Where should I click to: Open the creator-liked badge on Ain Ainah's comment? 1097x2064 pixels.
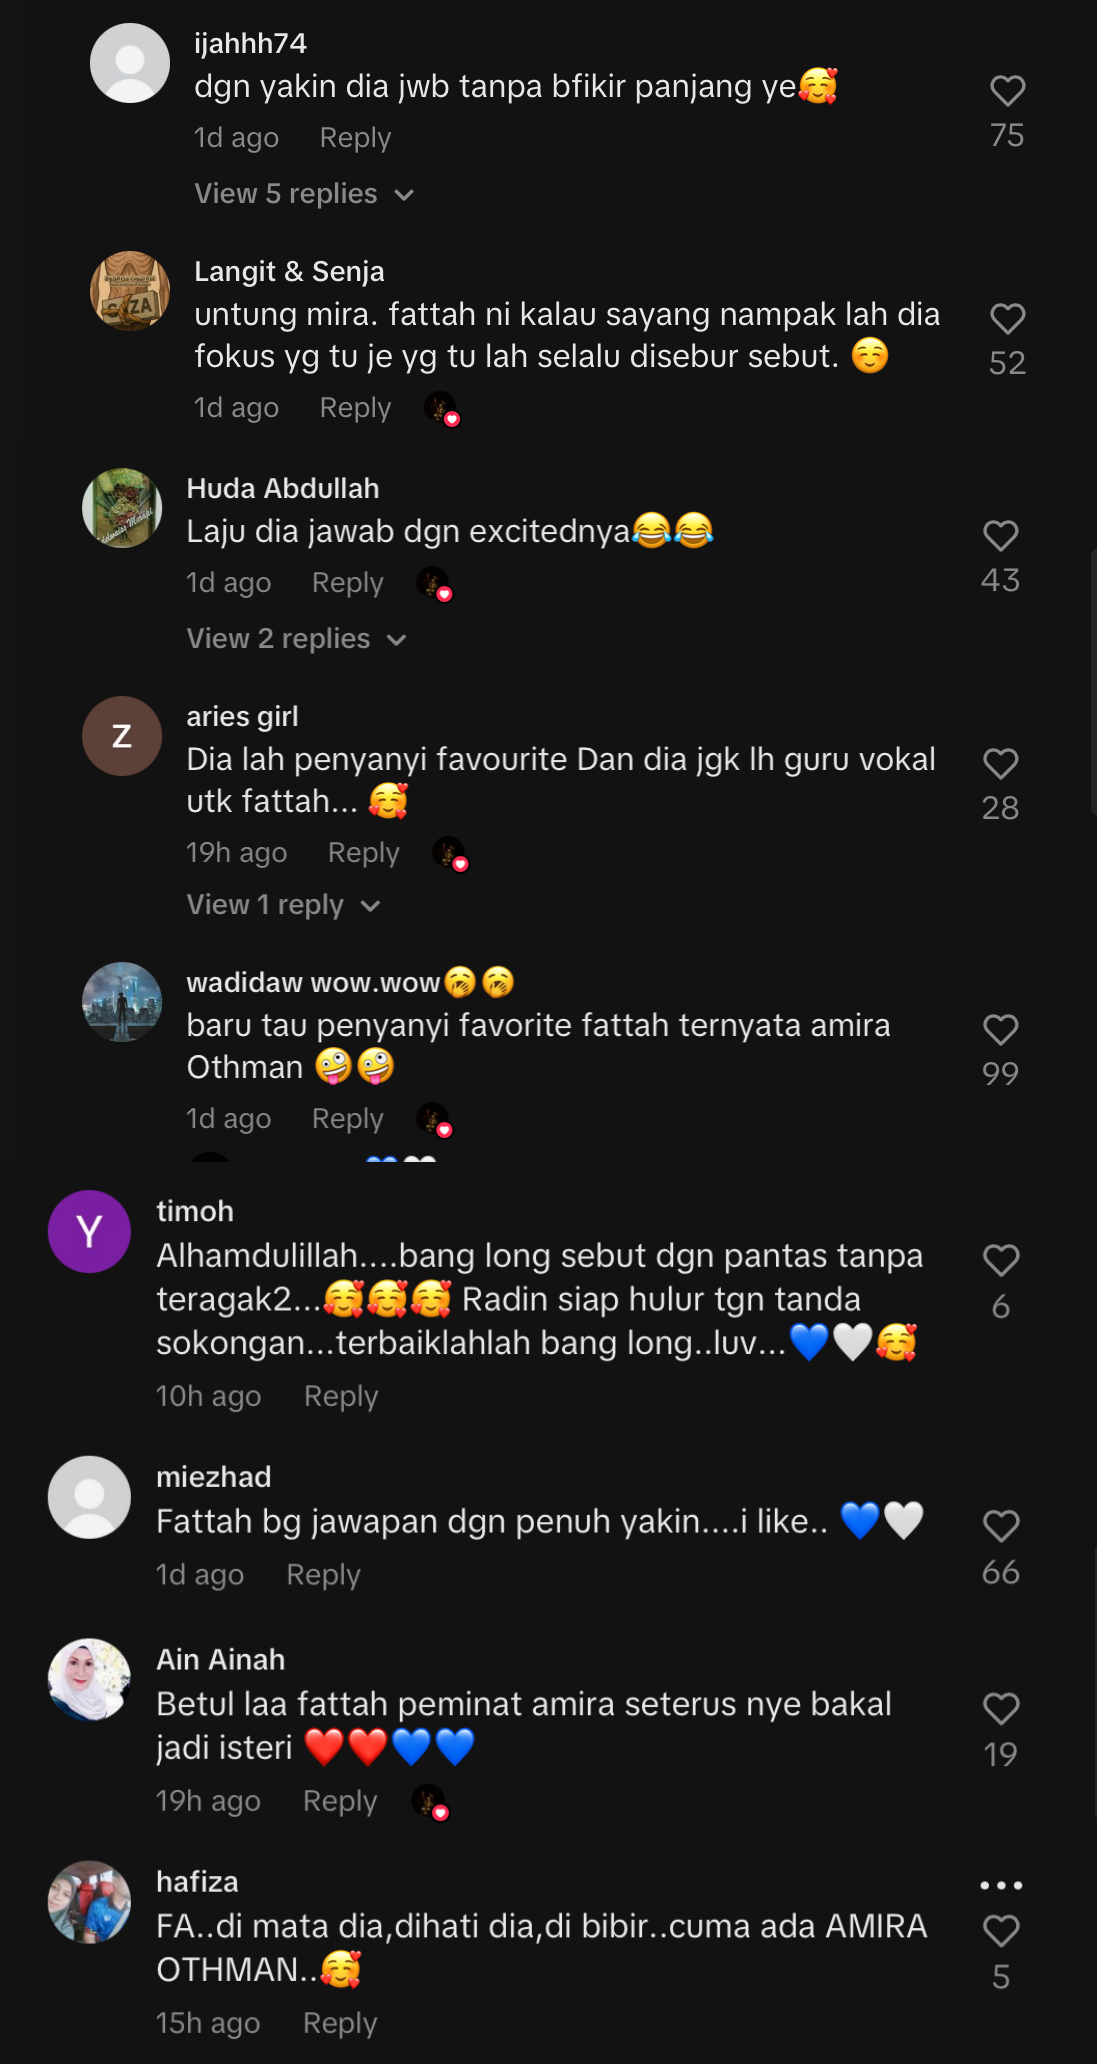tap(430, 1803)
